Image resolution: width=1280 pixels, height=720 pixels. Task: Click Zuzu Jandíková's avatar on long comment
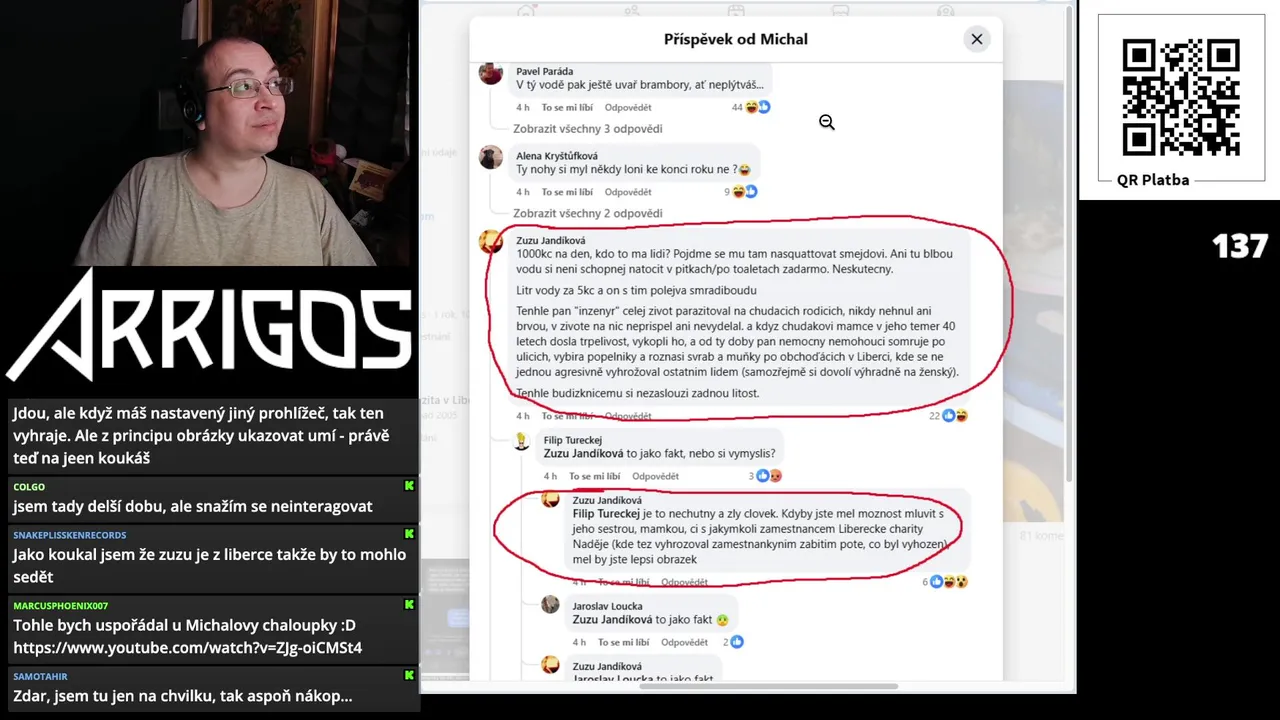[491, 241]
